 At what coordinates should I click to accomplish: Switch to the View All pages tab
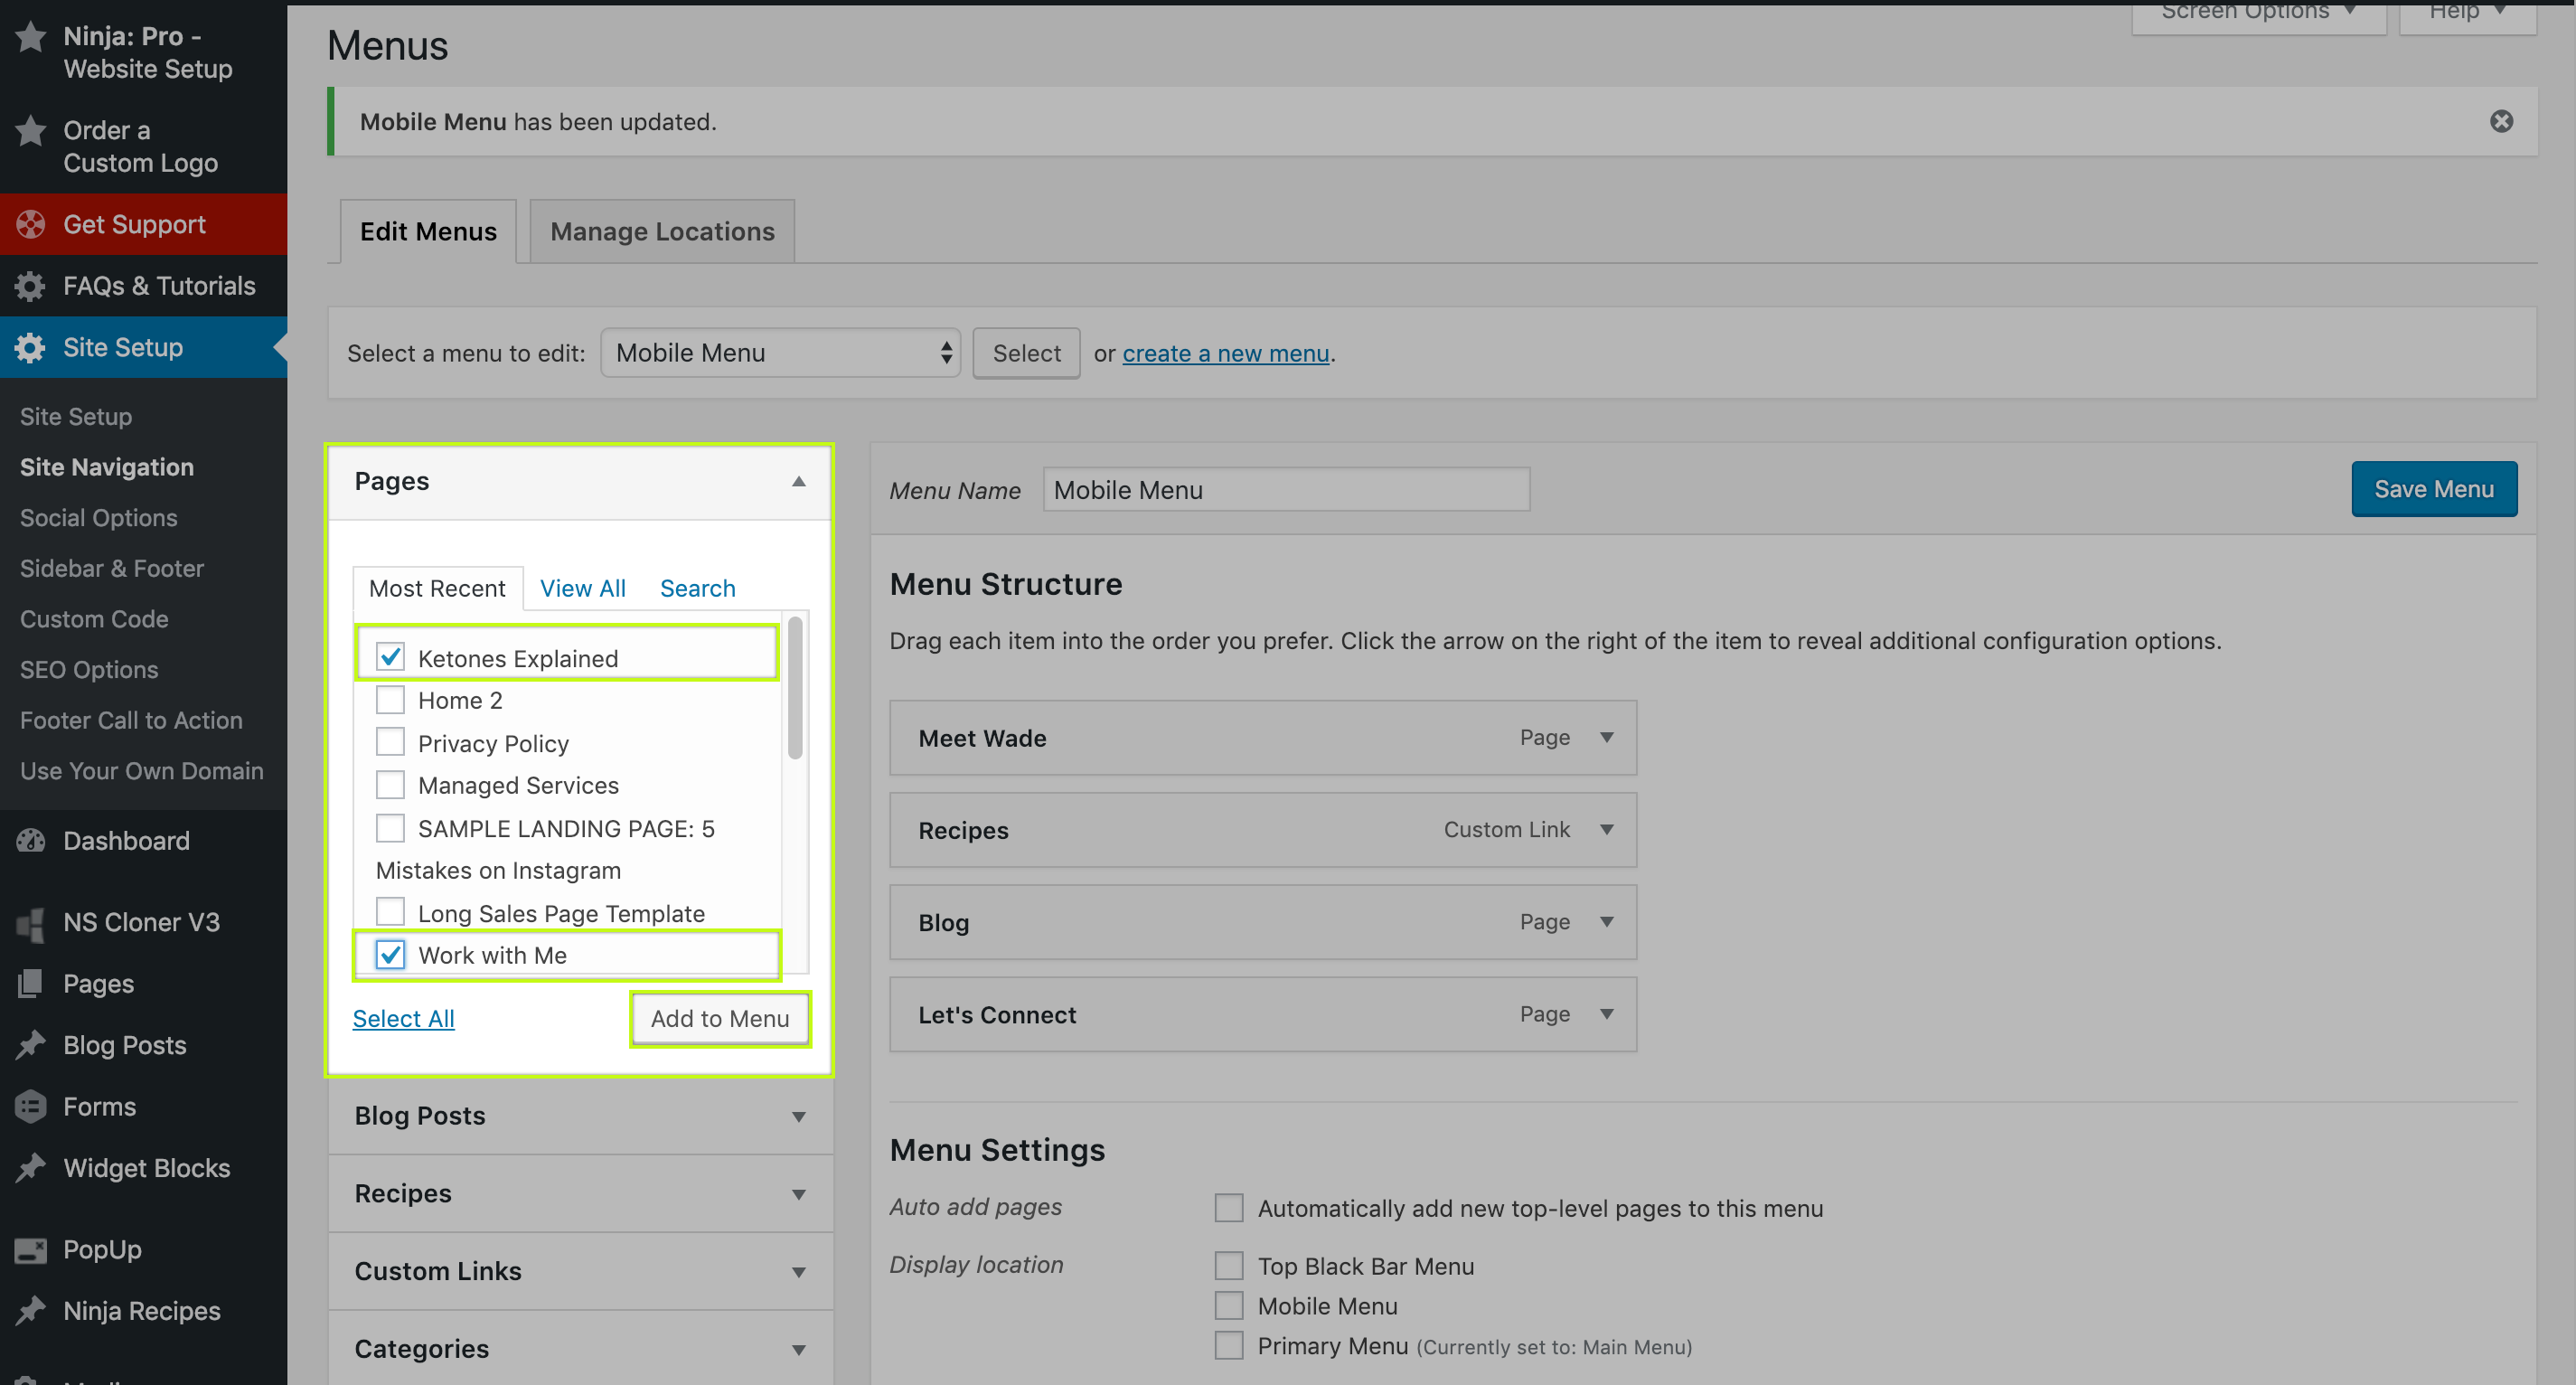click(x=582, y=588)
